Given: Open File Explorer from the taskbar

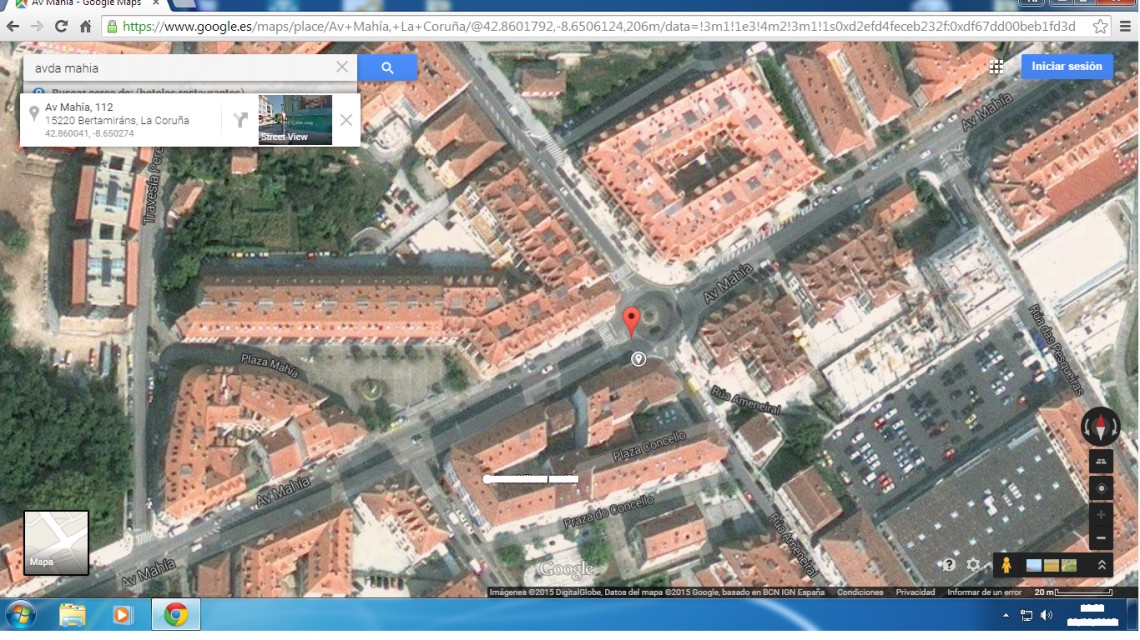Looking at the screenshot, I should (72, 615).
